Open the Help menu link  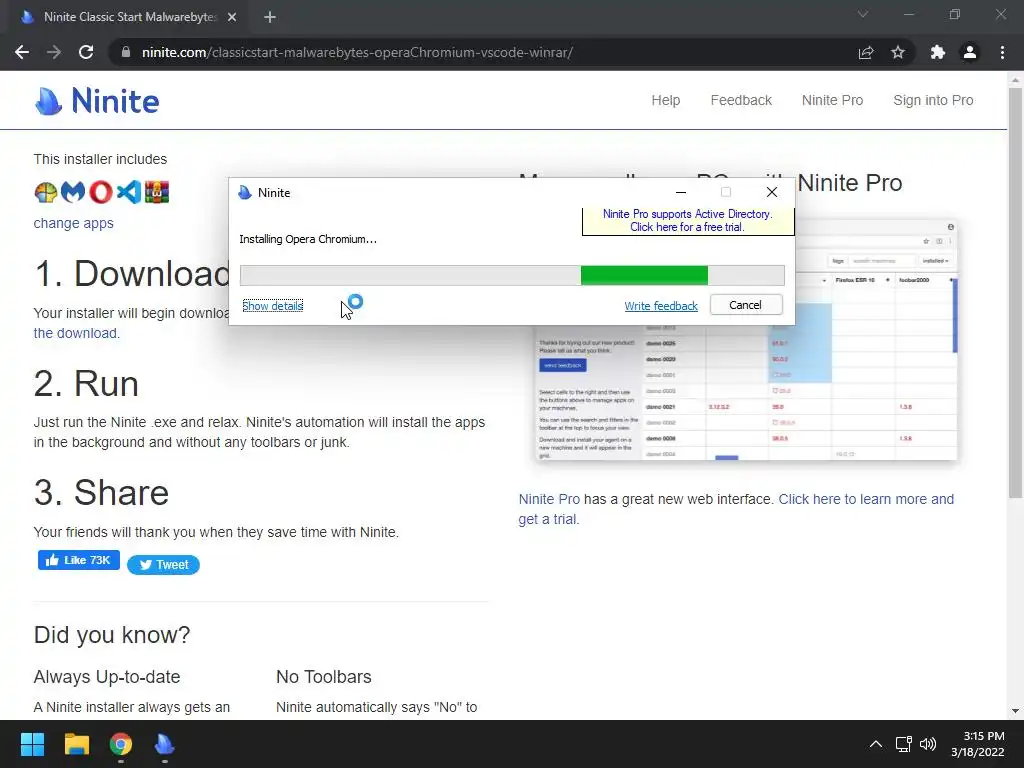tap(665, 100)
